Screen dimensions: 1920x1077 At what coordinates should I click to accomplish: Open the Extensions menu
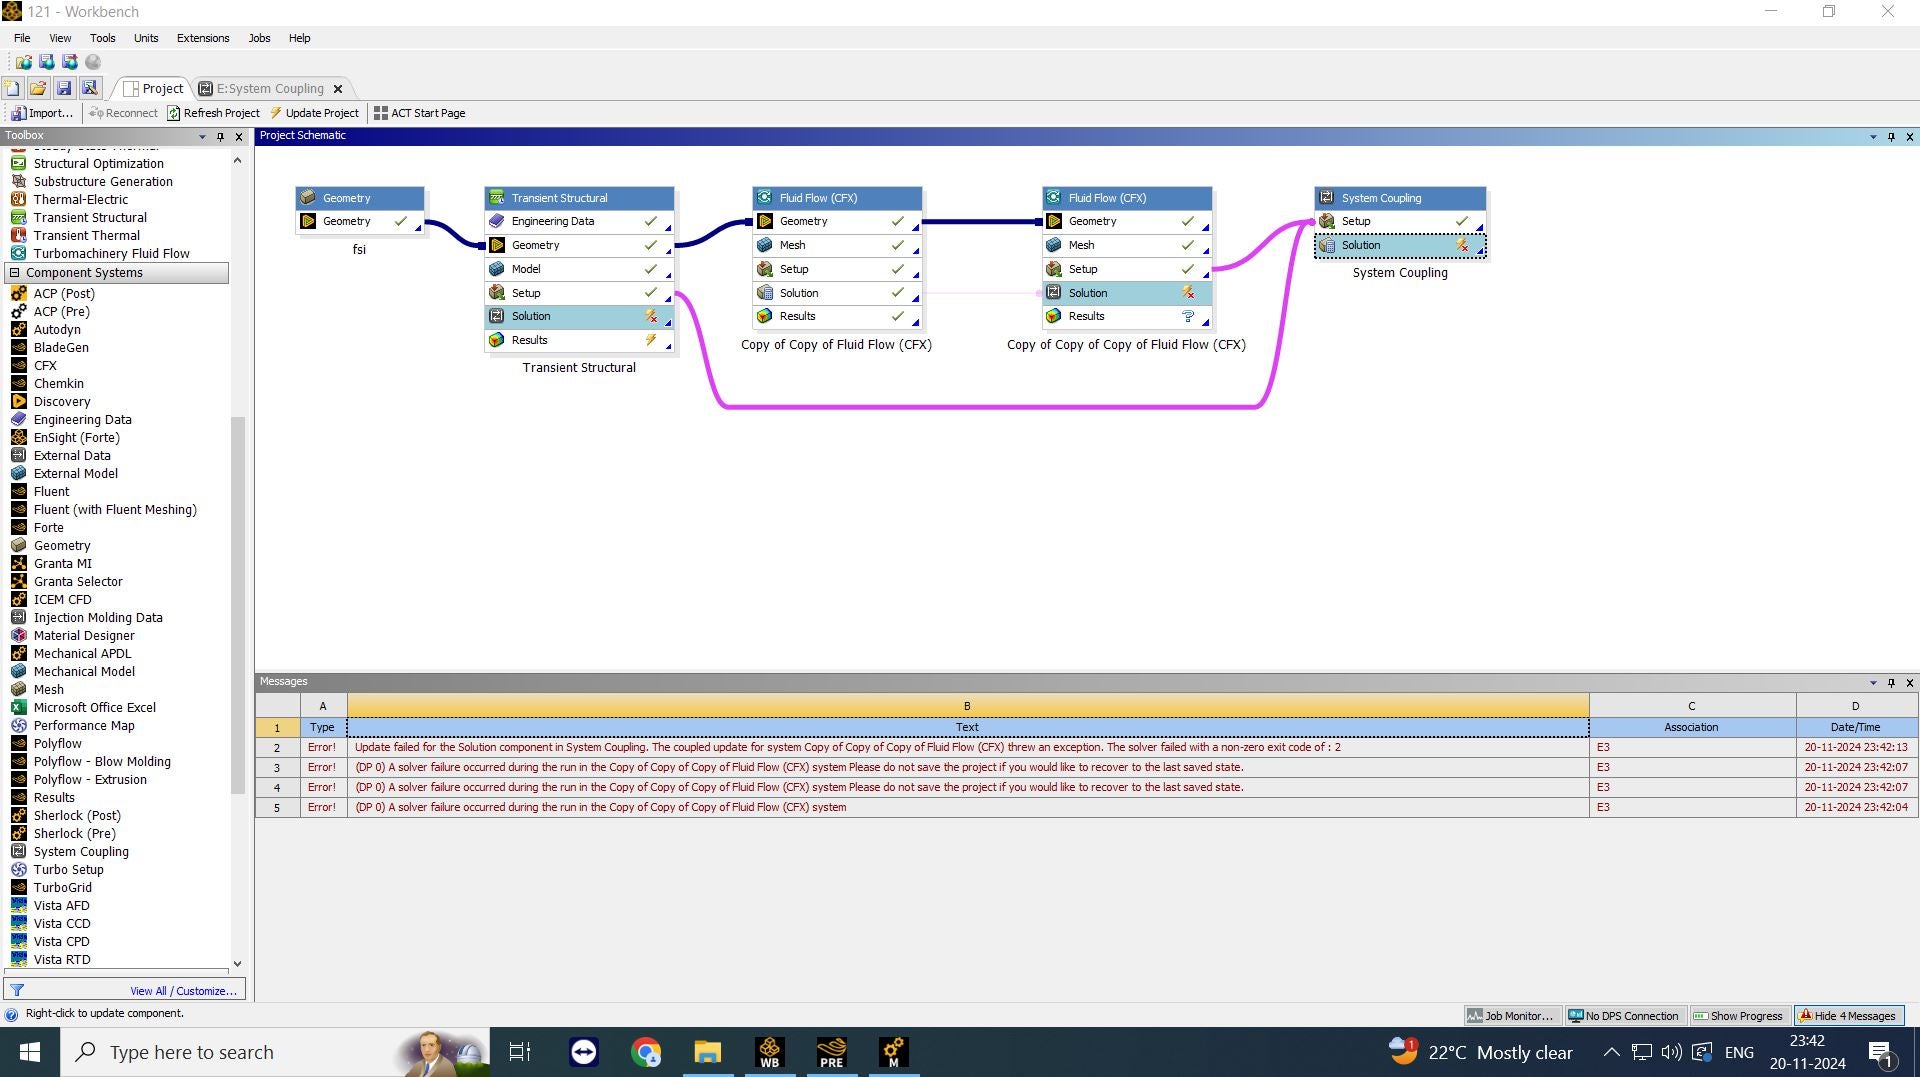[203, 38]
